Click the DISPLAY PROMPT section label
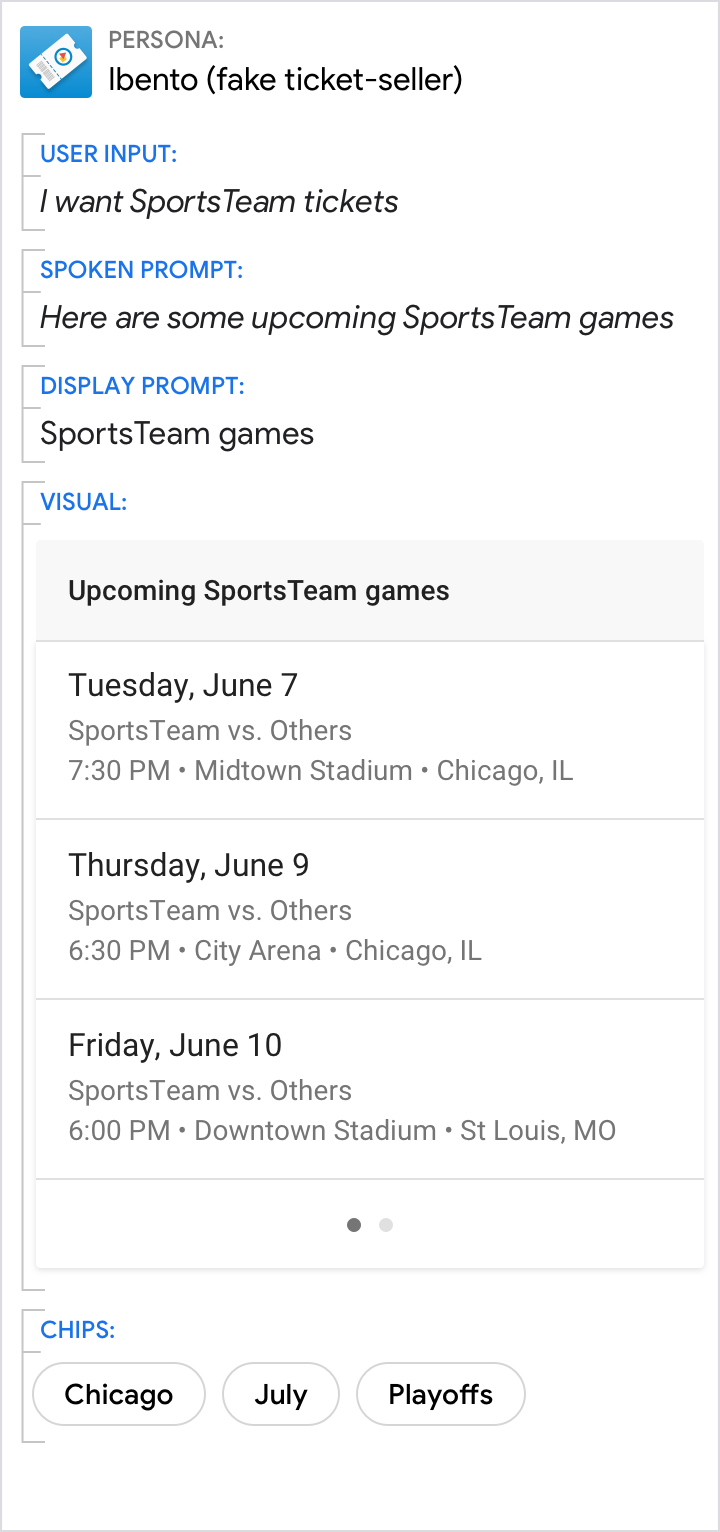Viewport: 720px width, 1532px height. point(143,386)
